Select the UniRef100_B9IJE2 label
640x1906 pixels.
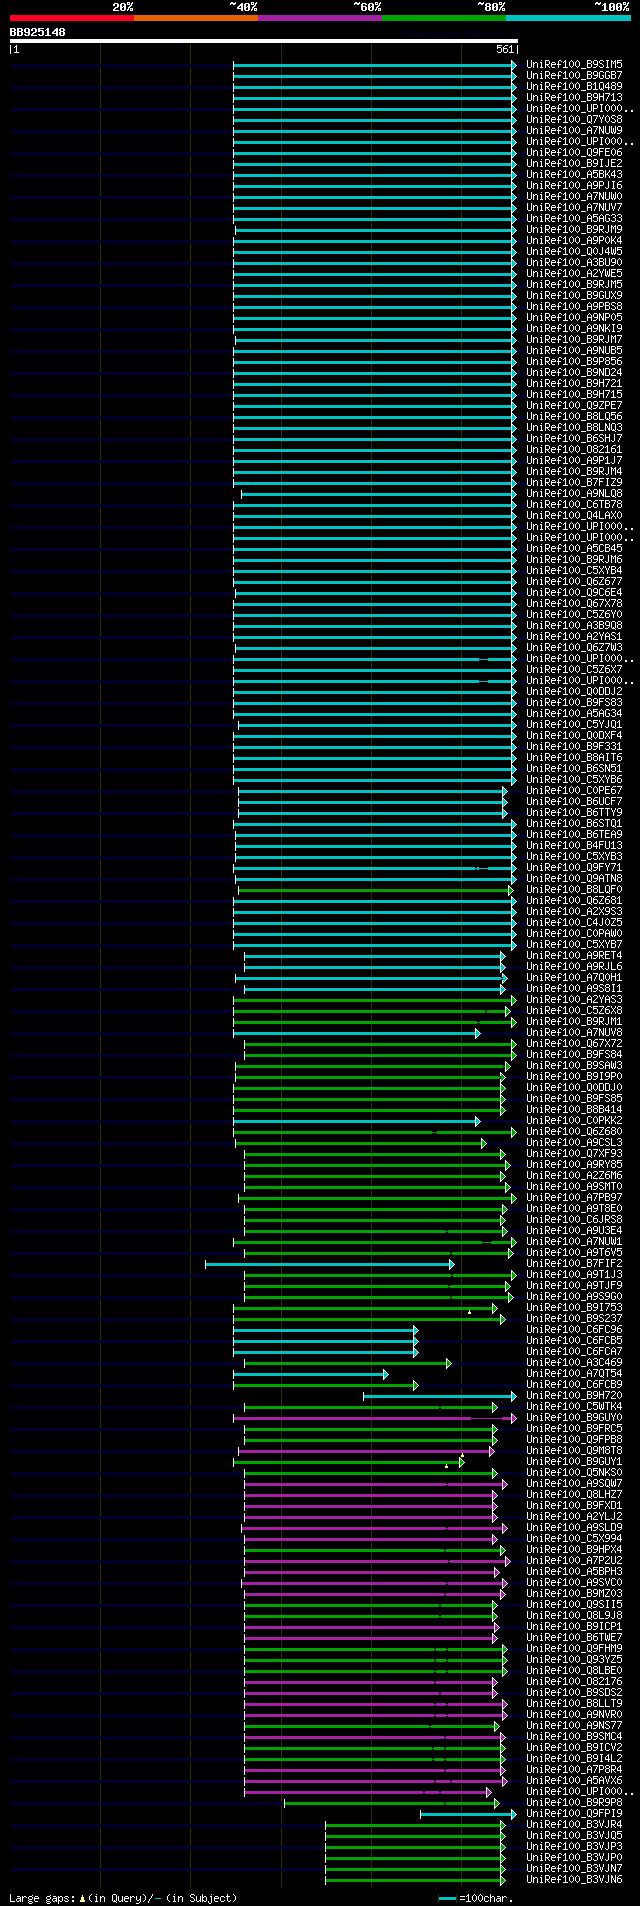[x=574, y=163]
